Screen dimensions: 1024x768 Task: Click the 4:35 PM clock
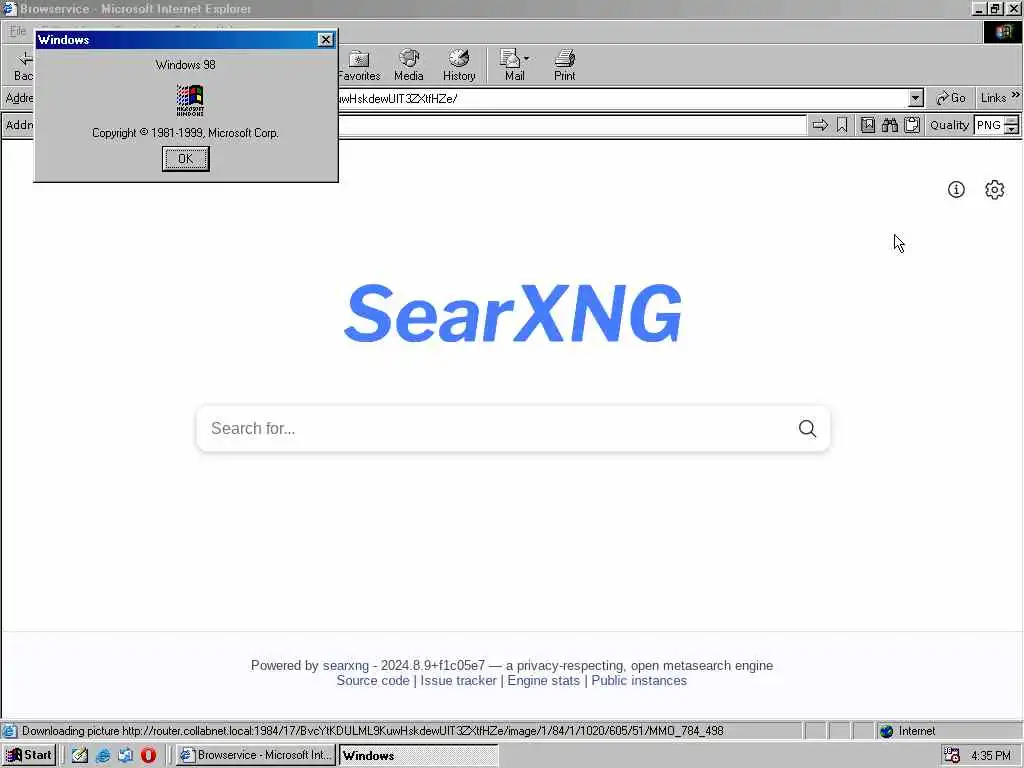991,756
